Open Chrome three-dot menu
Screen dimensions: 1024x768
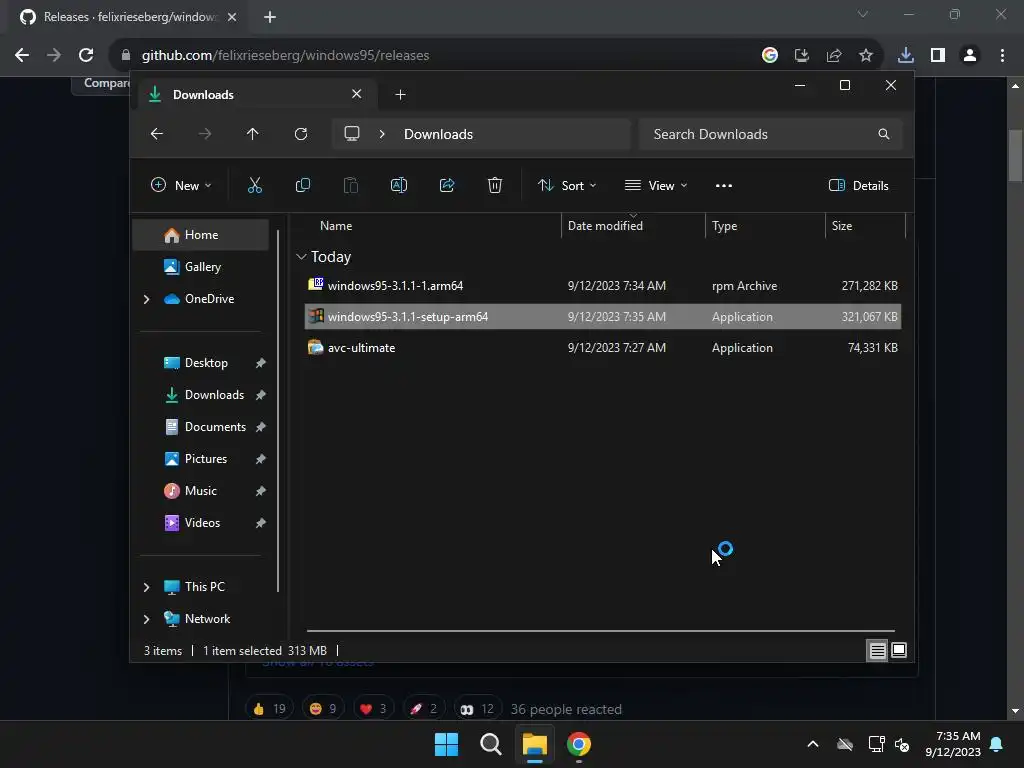tap(1002, 55)
